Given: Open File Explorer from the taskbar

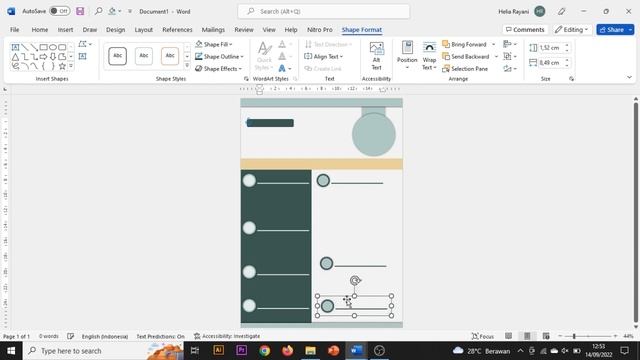Looking at the screenshot, I should point(311,351).
